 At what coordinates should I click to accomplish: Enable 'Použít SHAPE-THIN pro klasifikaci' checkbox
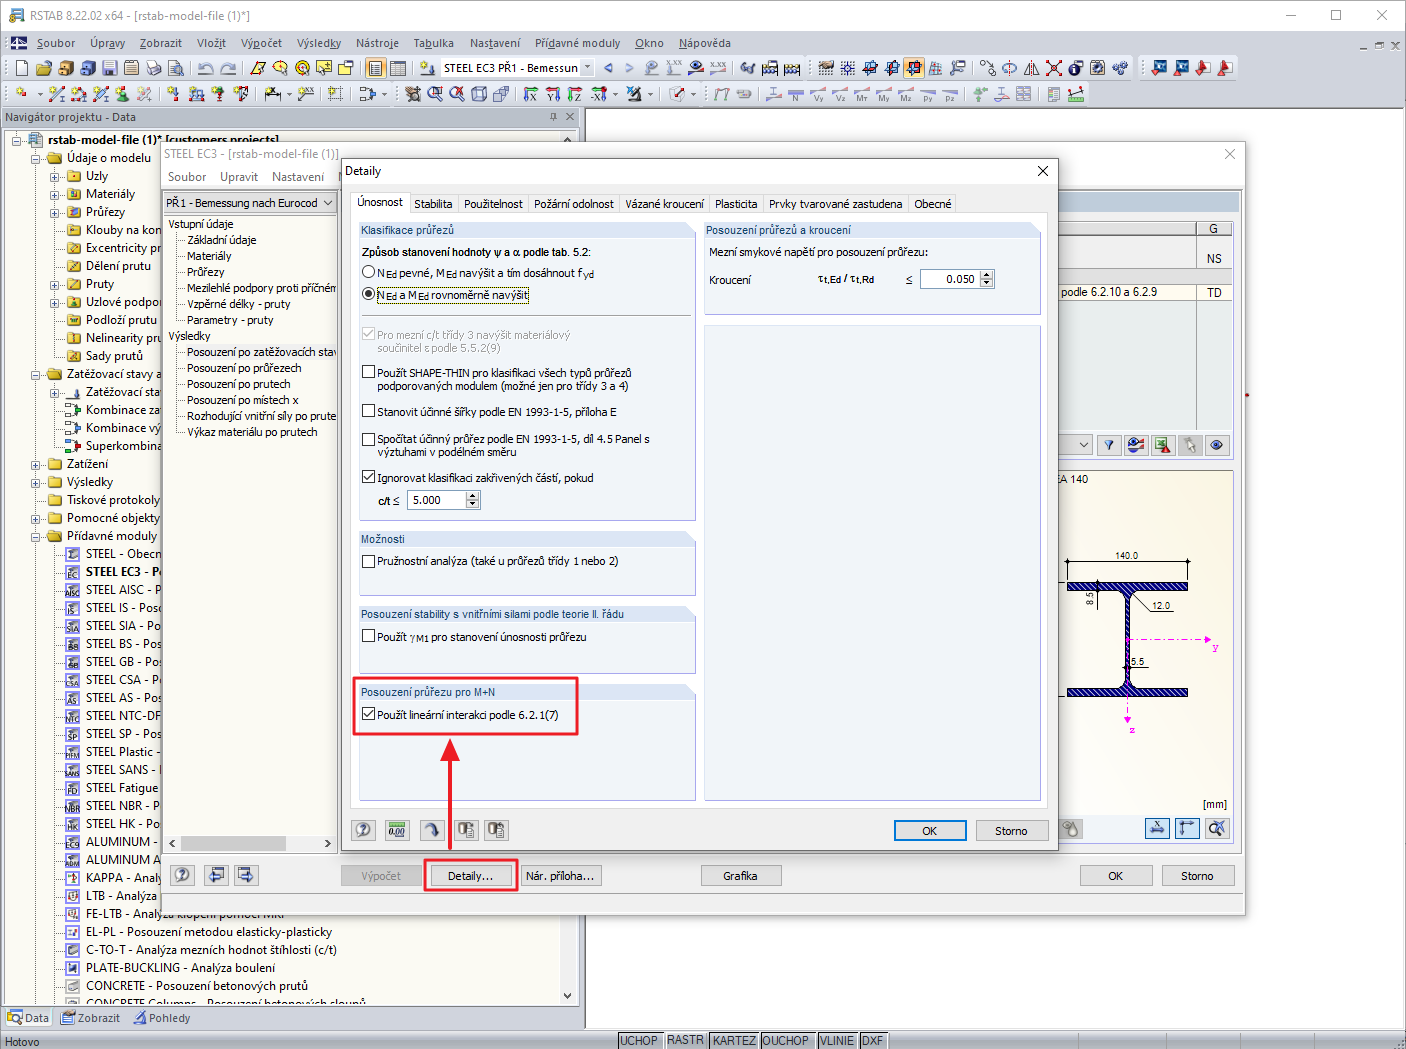coord(369,372)
